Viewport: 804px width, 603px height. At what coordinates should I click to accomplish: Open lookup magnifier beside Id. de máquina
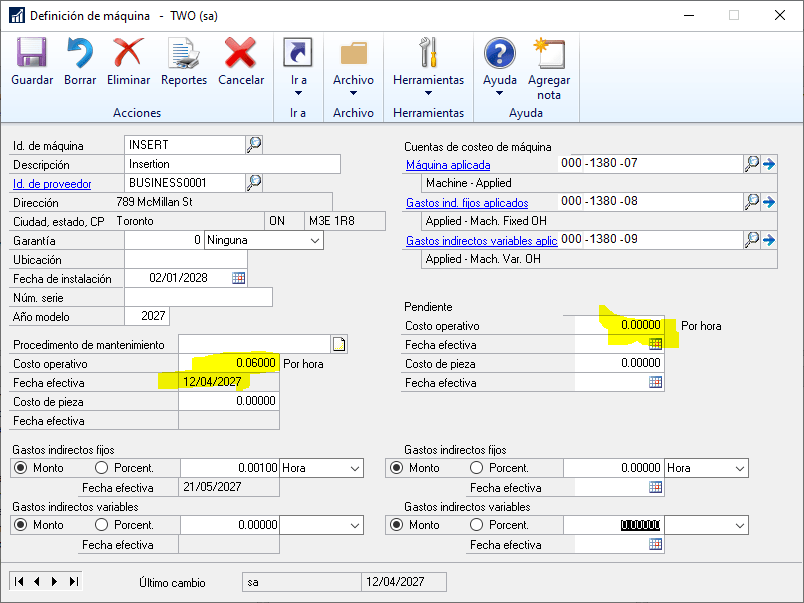254,145
